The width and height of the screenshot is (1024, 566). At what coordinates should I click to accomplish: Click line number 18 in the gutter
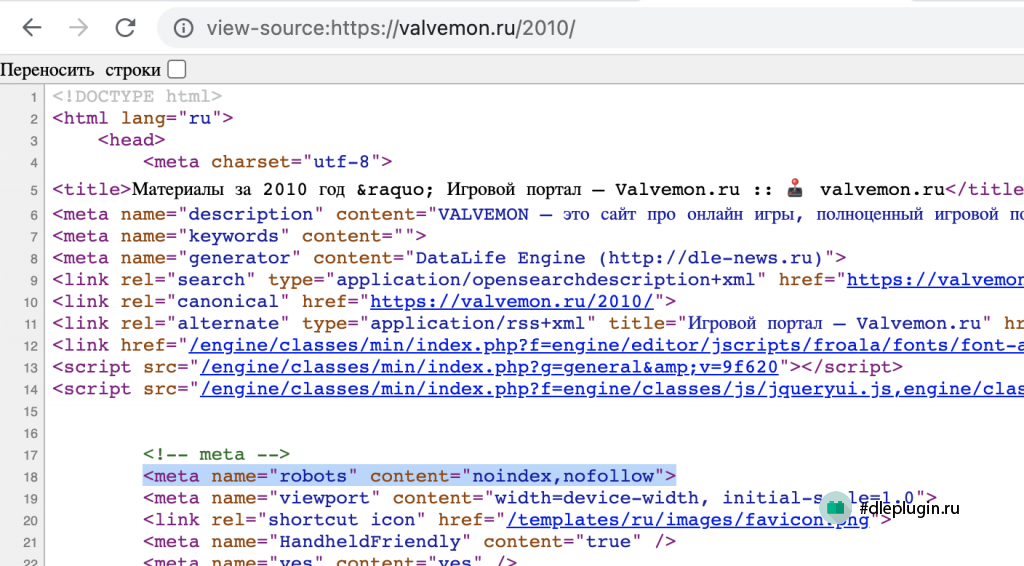(x=31, y=477)
